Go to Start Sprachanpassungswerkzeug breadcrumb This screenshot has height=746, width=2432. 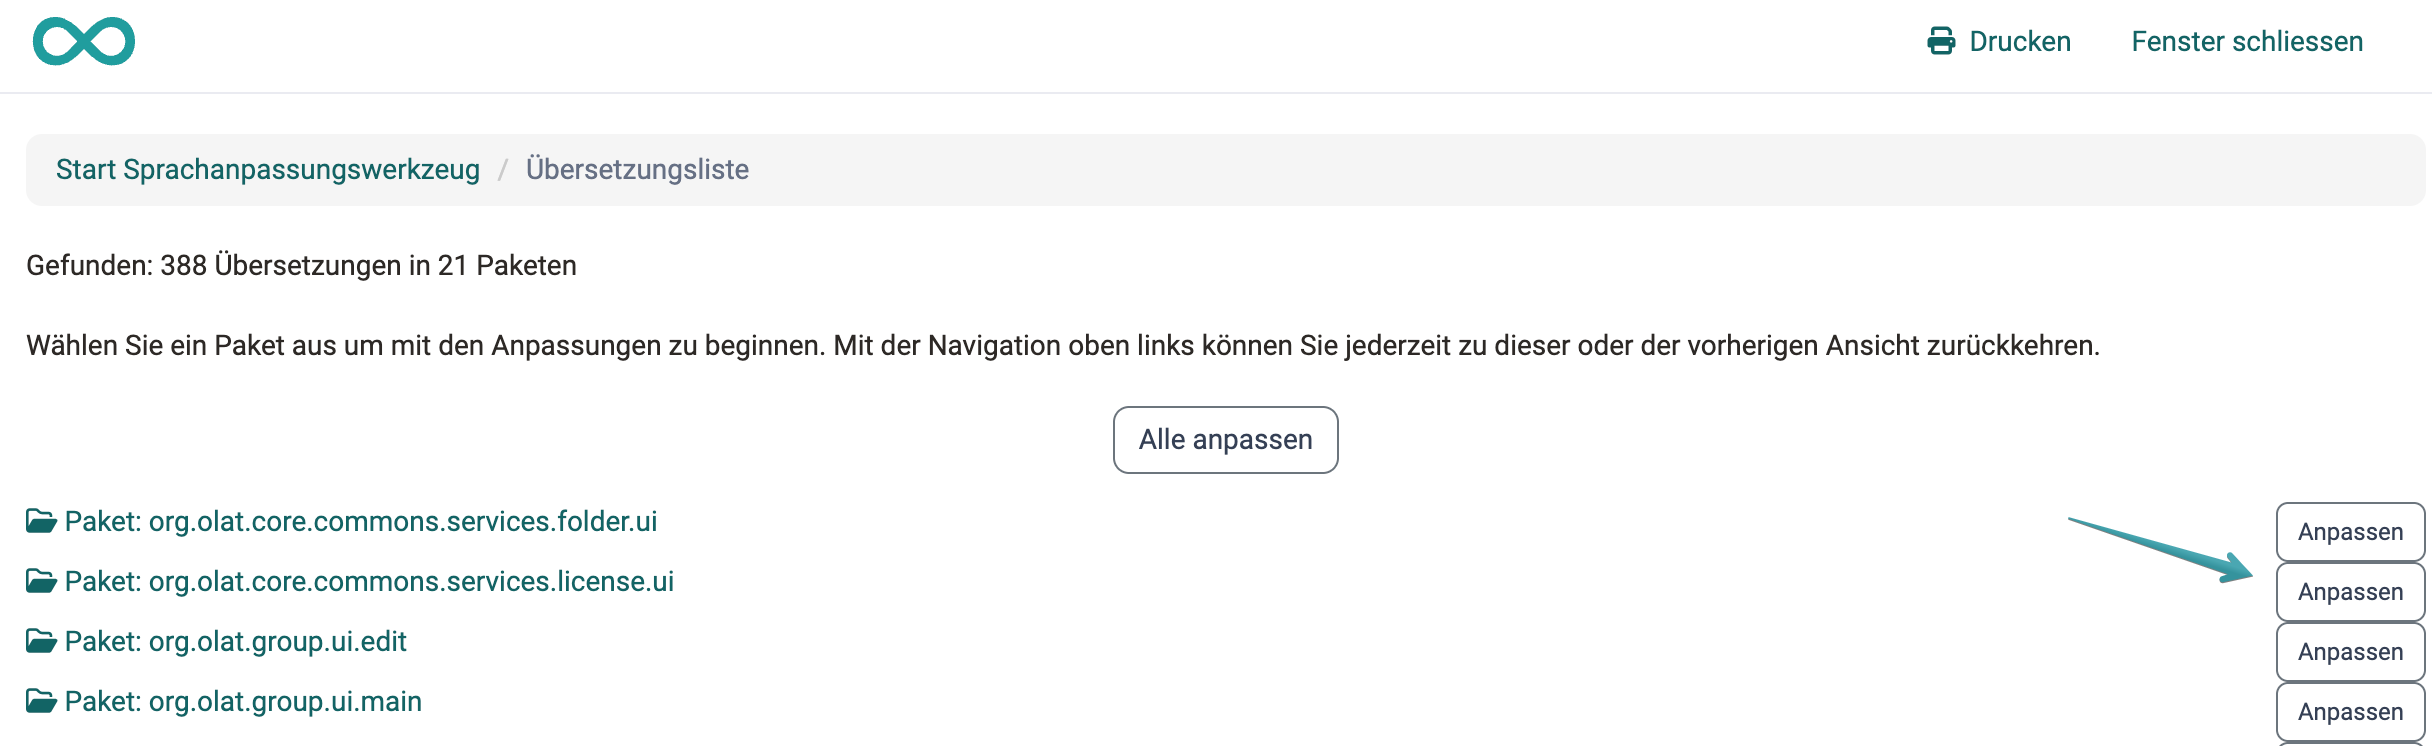268,169
